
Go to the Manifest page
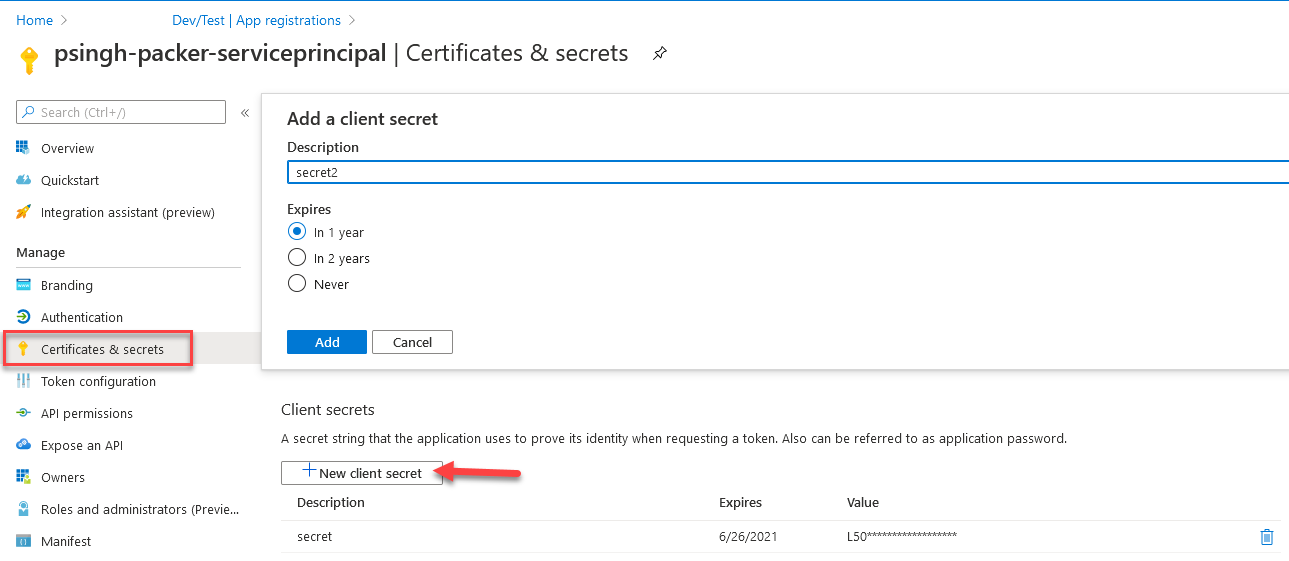click(x=65, y=541)
